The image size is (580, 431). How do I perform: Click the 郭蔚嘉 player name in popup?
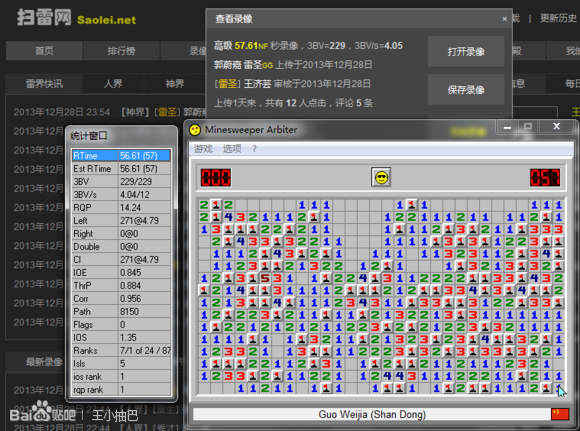[x=227, y=65]
